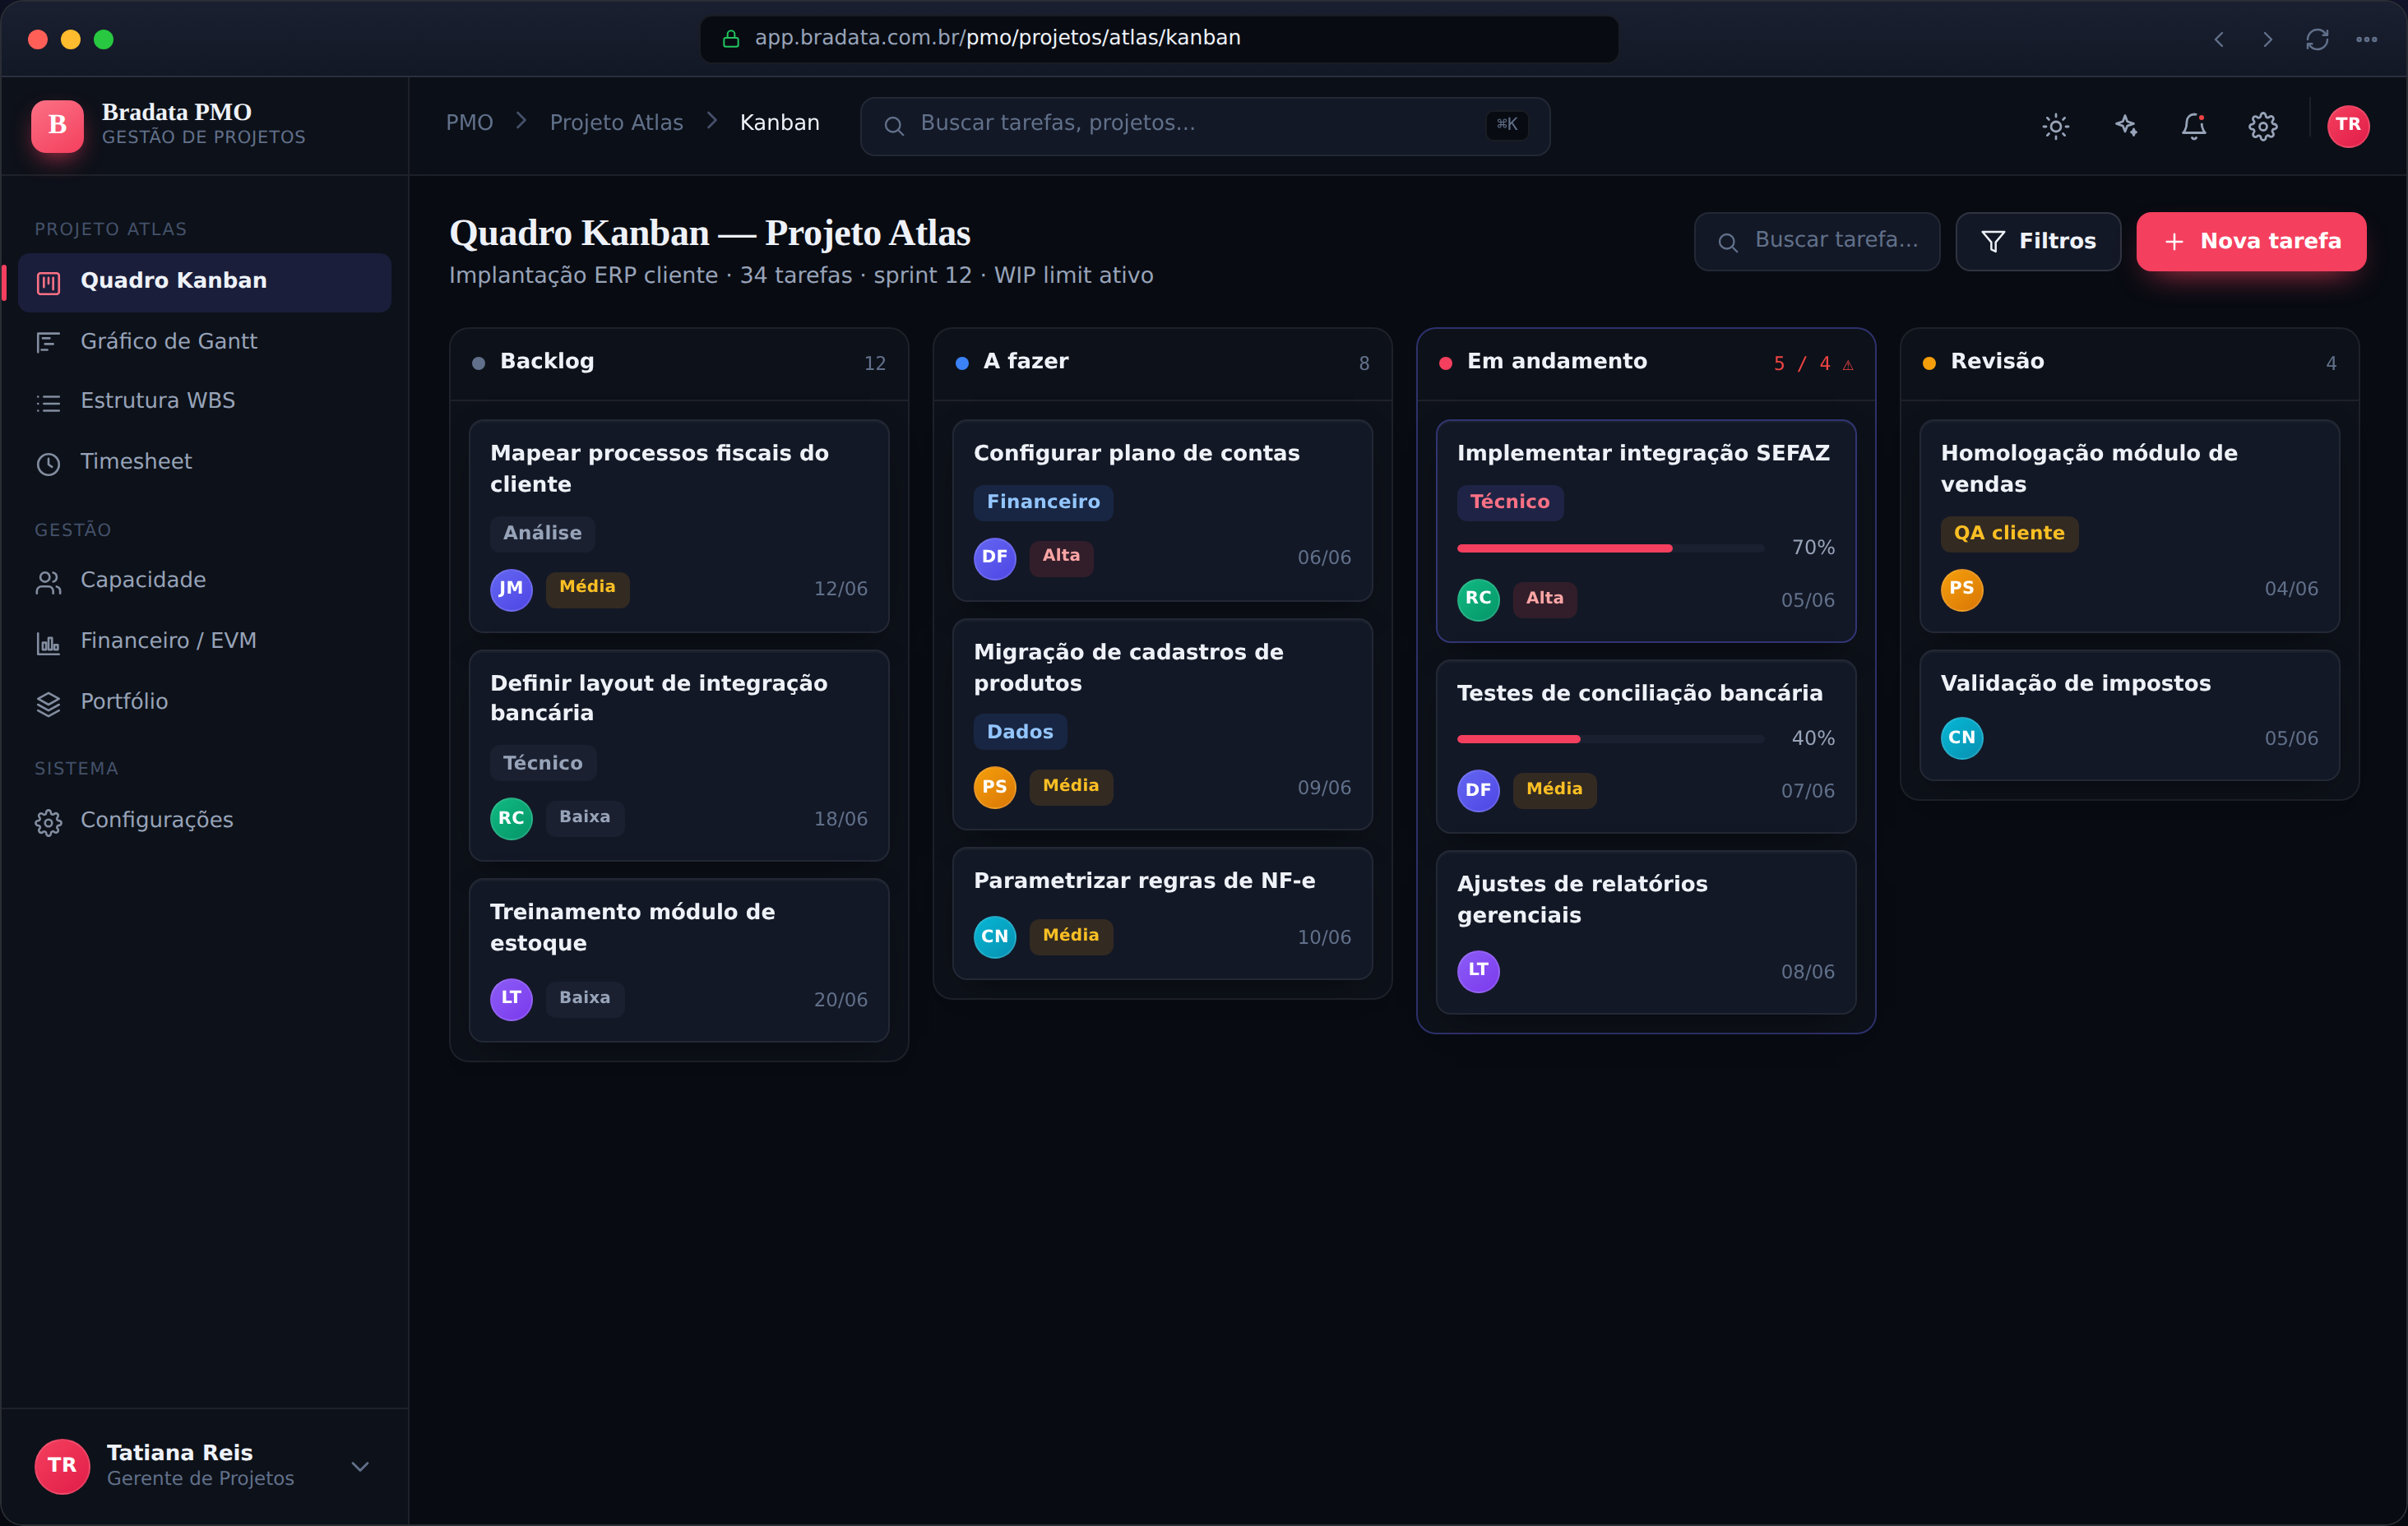Click WIP warning 5 / 4 on Em andamento

(1813, 364)
